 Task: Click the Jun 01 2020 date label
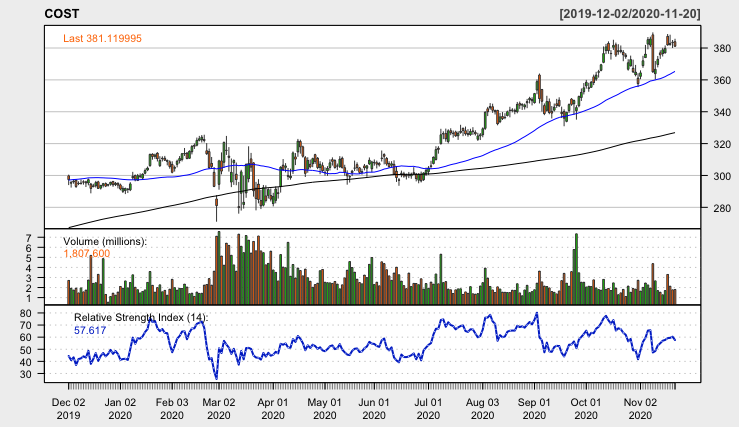point(374,409)
